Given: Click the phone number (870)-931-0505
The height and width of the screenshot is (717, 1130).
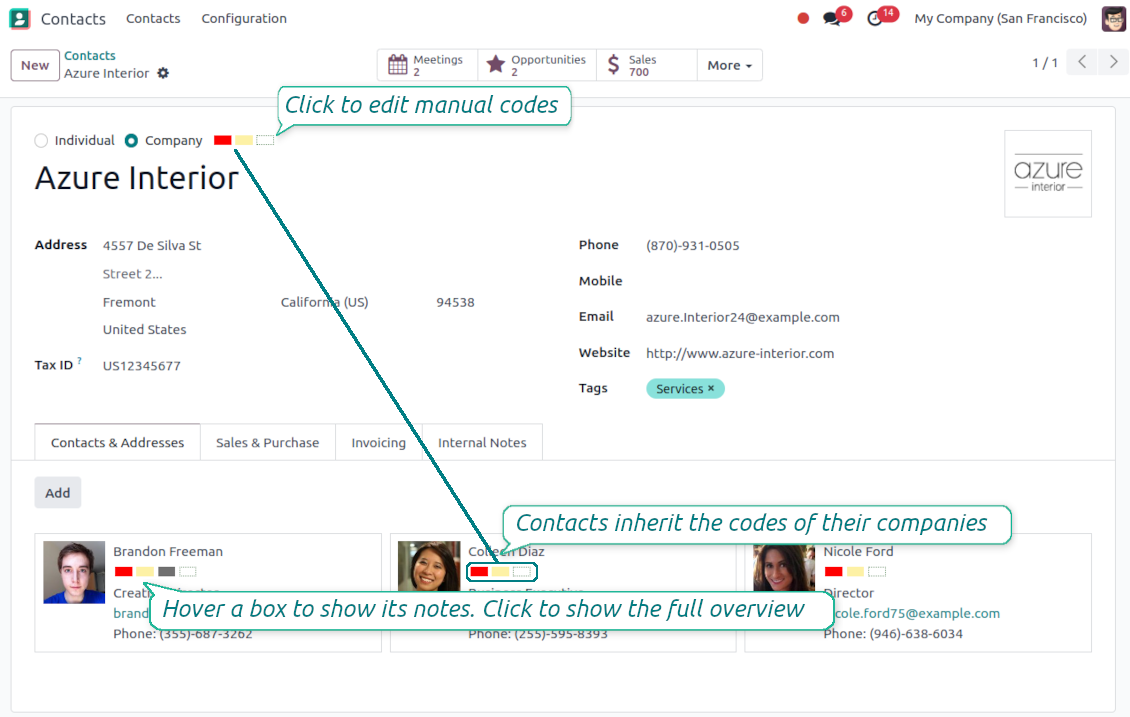Looking at the screenshot, I should tap(693, 246).
